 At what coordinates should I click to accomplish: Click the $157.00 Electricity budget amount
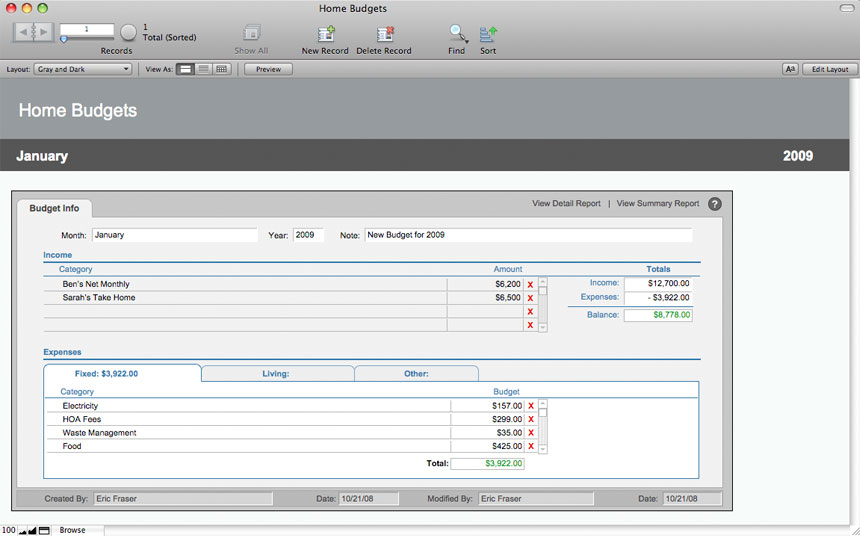(x=488, y=406)
